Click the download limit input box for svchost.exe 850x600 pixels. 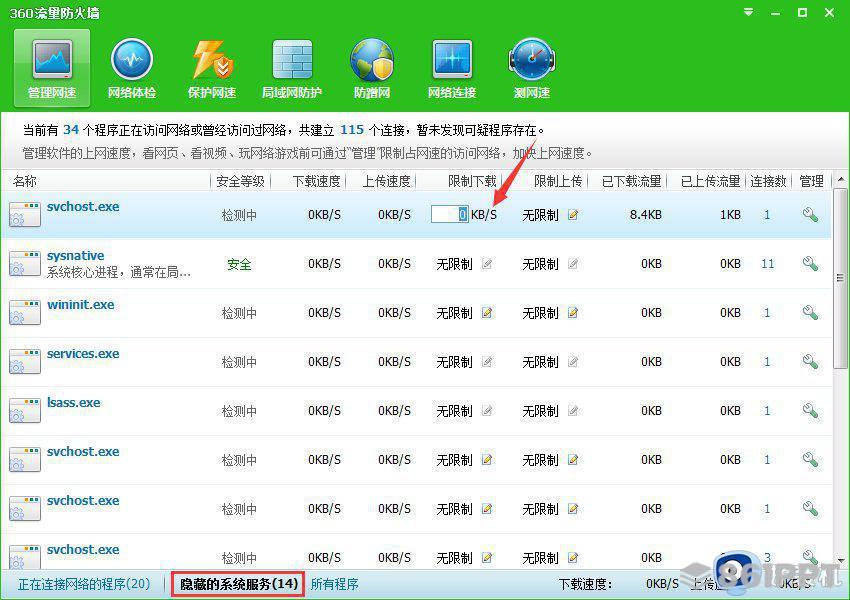(449, 214)
